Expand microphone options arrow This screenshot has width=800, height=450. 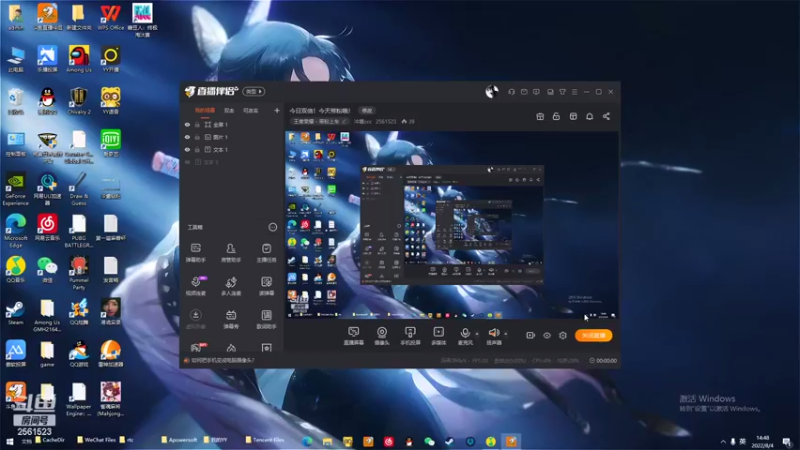click(x=477, y=334)
